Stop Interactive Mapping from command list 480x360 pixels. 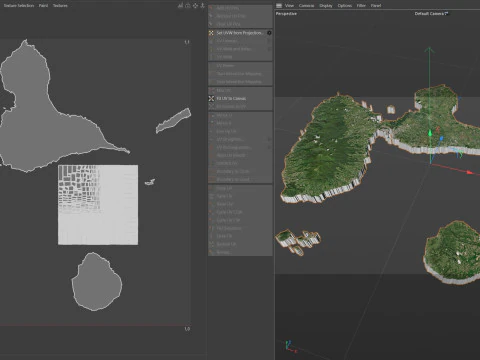click(239, 82)
